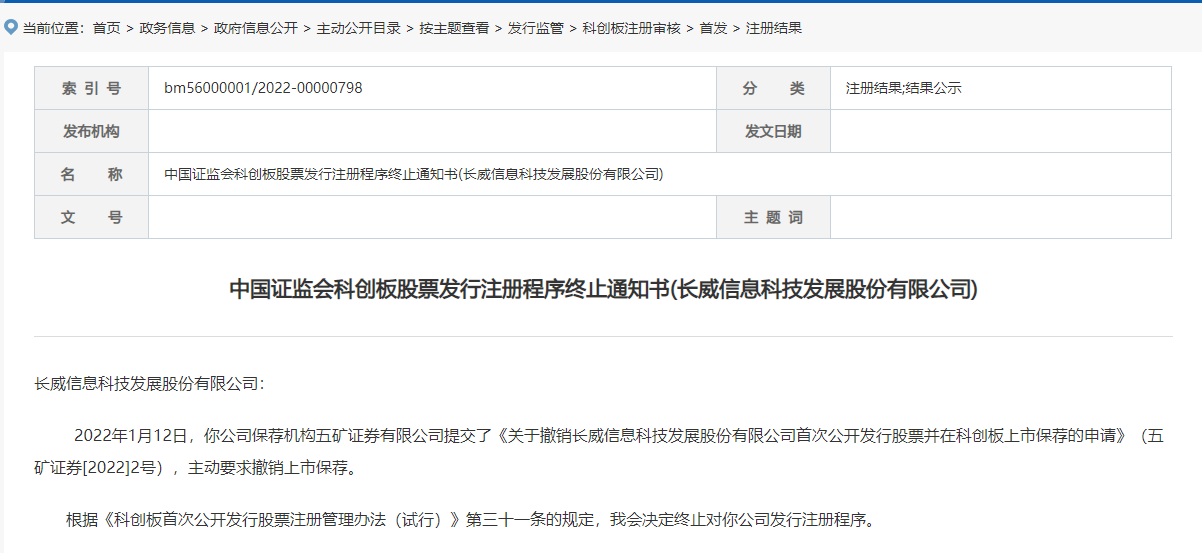Select the document name in the 名称 row

click(x=414, y=174)
